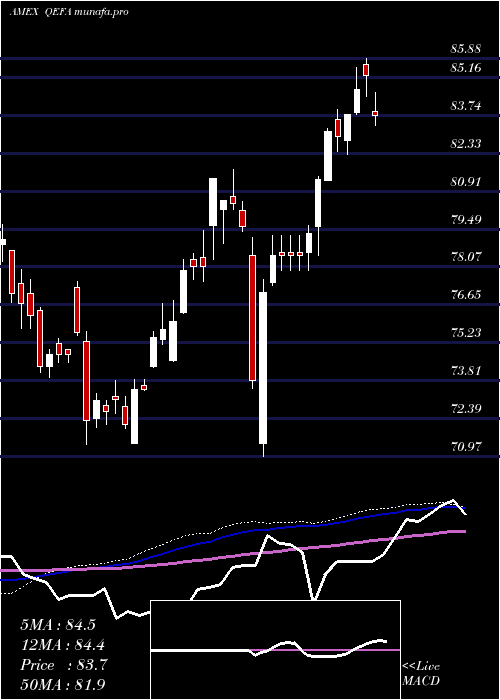500x700 pixels.
Task: Click the AMEX QEFA munafa.pro title
Action: [69, 12]
